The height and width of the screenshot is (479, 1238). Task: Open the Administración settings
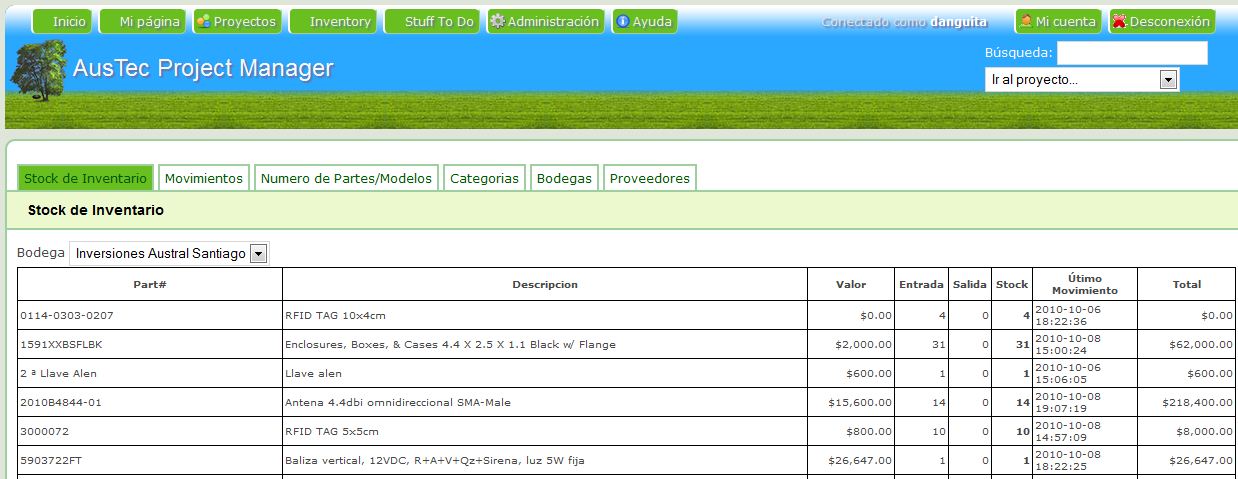click(x=546, y=21)
